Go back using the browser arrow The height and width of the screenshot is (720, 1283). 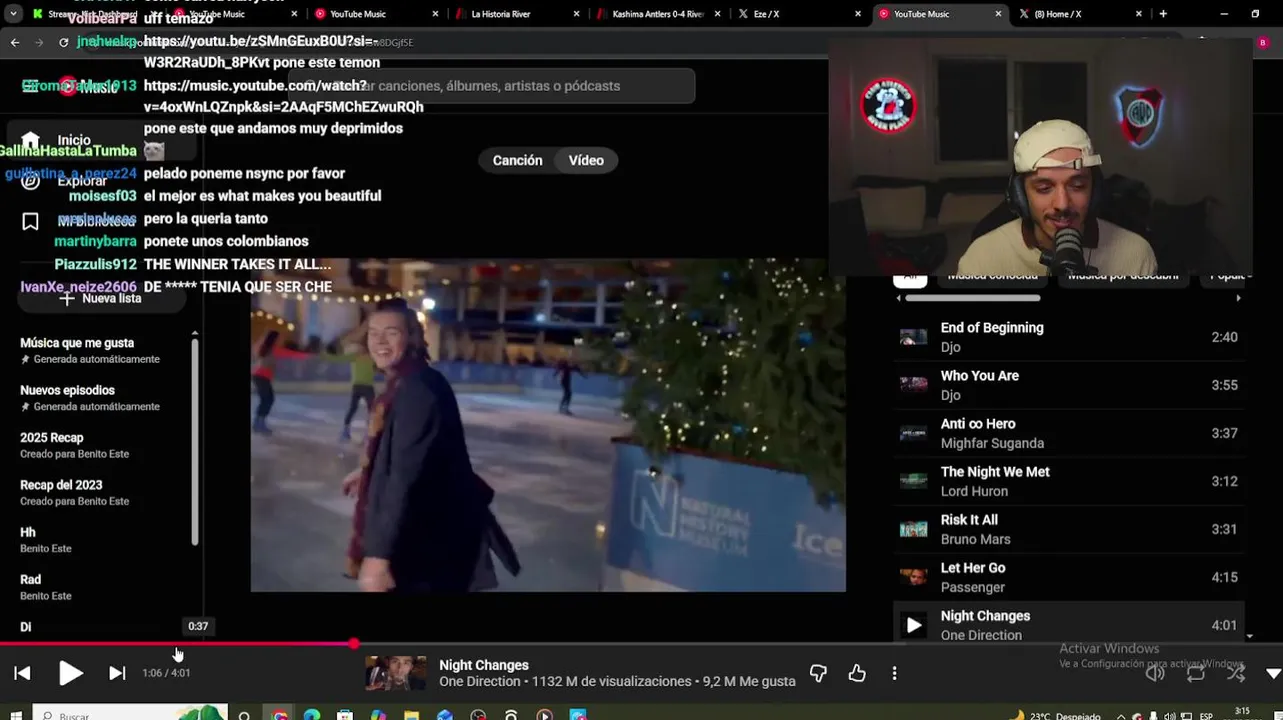(14, 42)
